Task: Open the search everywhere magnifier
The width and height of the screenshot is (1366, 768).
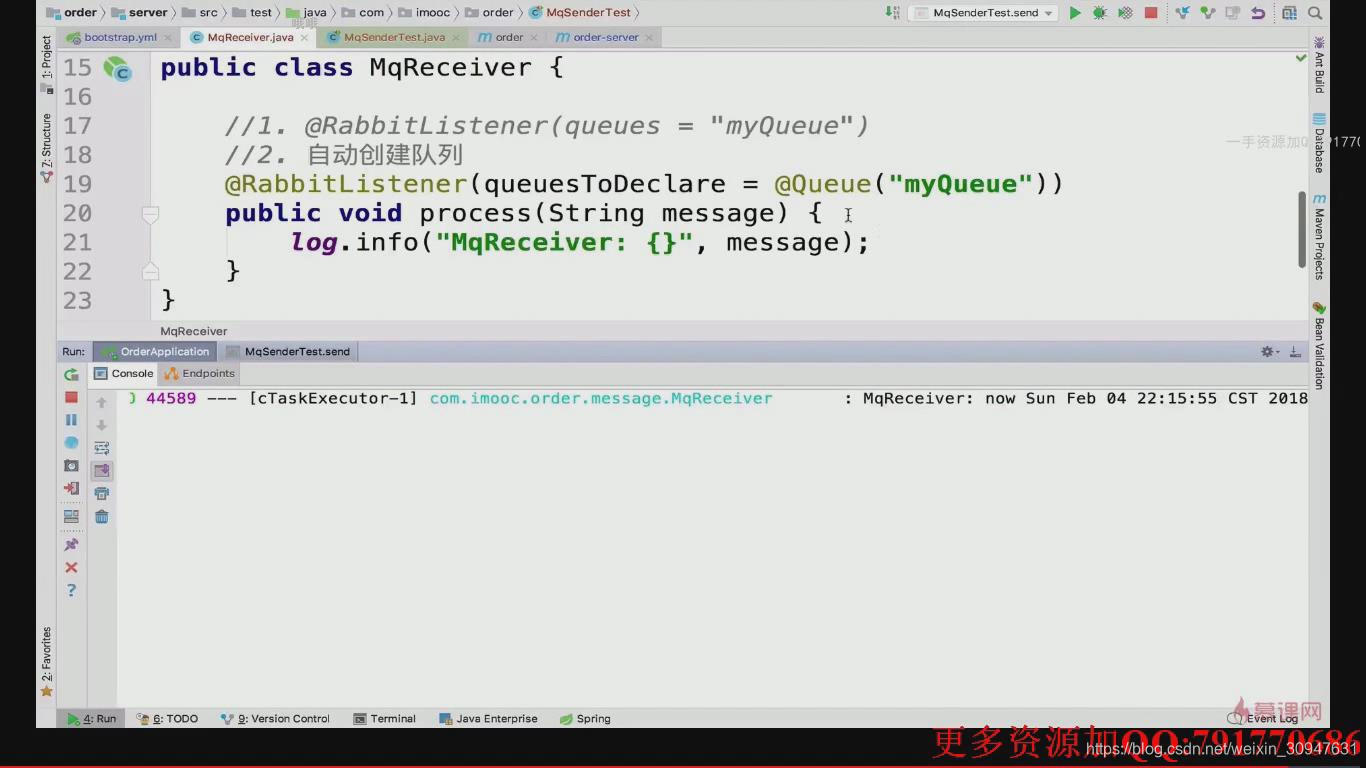Action: tap(1315, 13)
